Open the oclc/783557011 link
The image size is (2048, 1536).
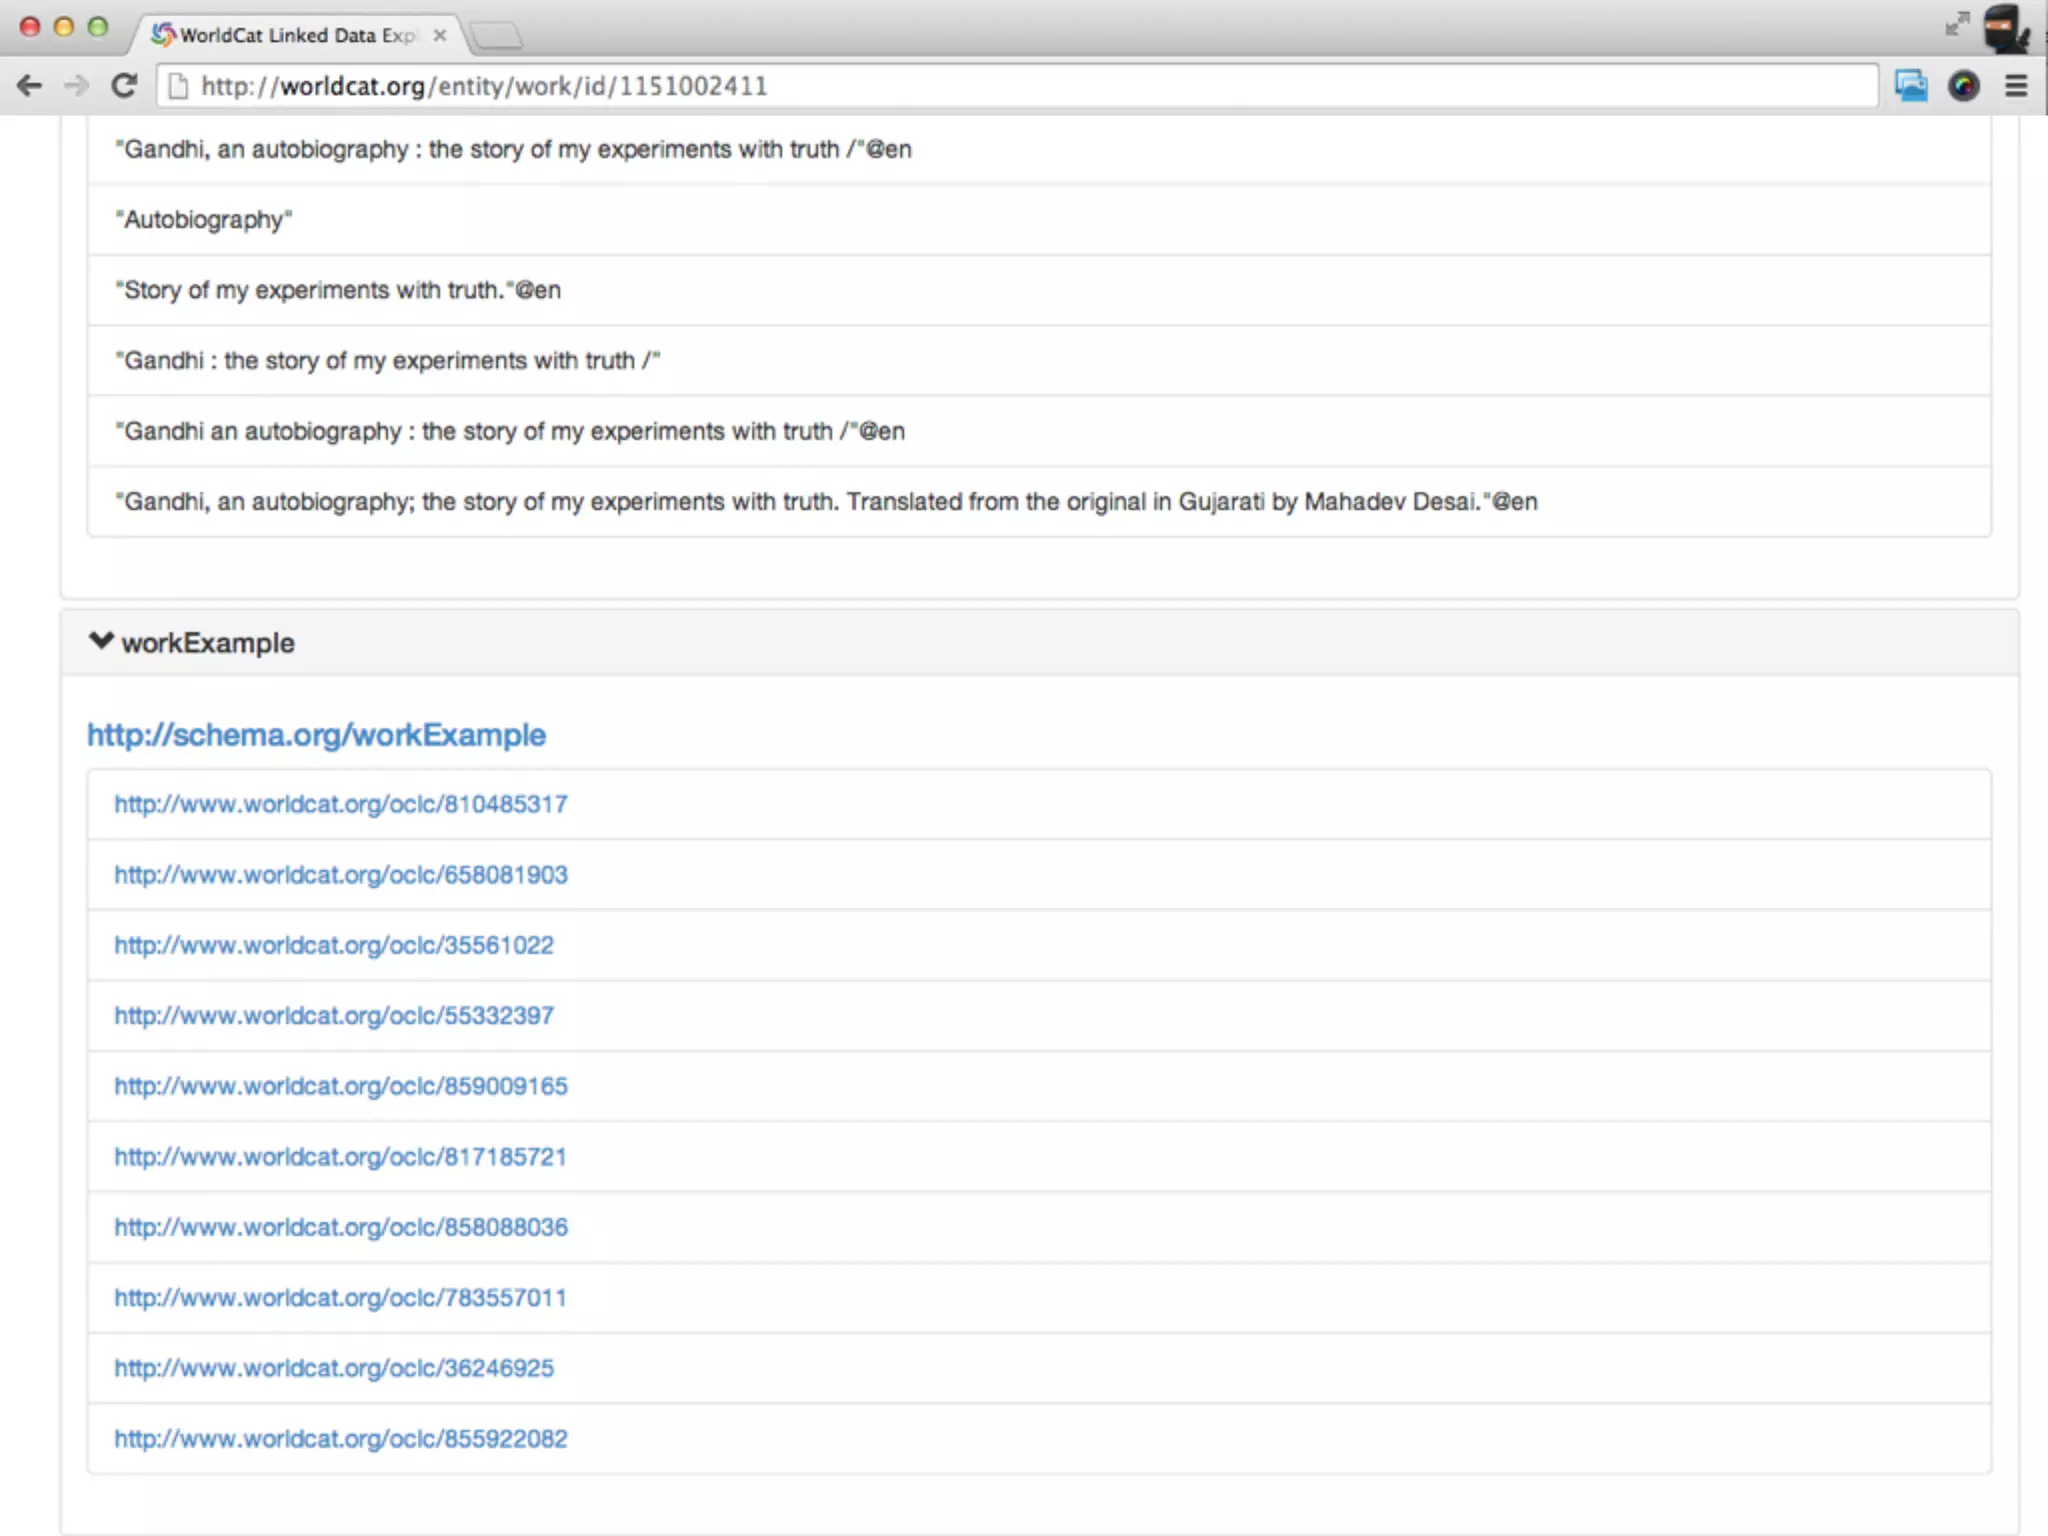click(340, 1298)
